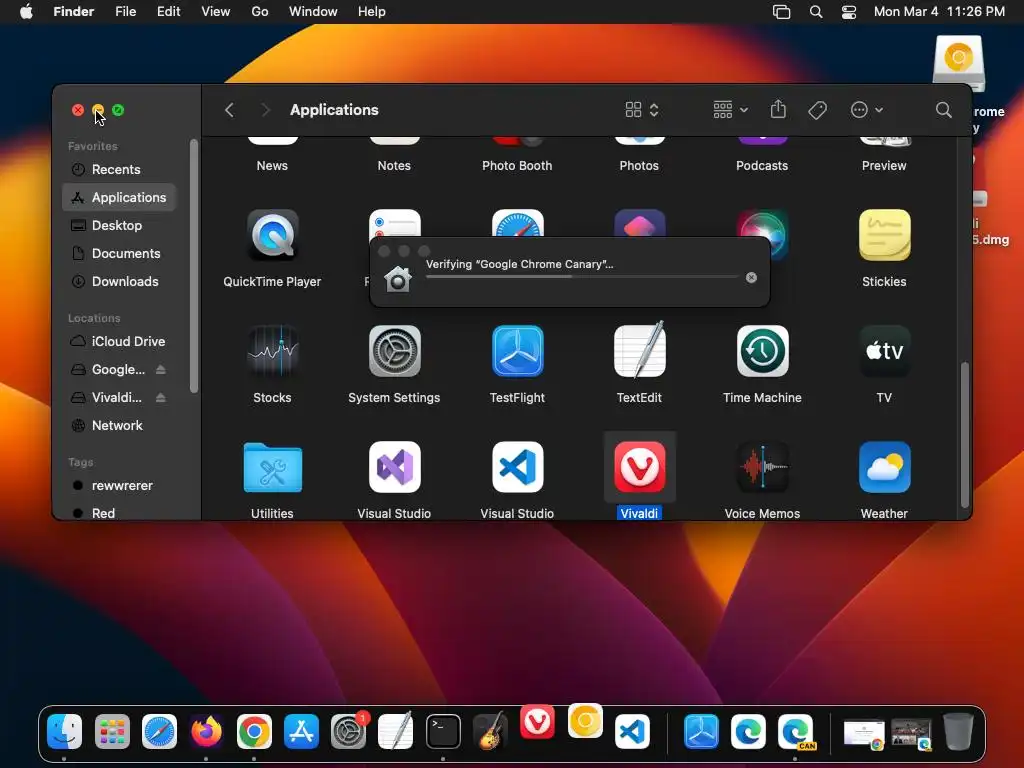Viewport: 1024px width, 768px height.
Task: Click the verification progress bar
Action: click(x=582, y=277)
